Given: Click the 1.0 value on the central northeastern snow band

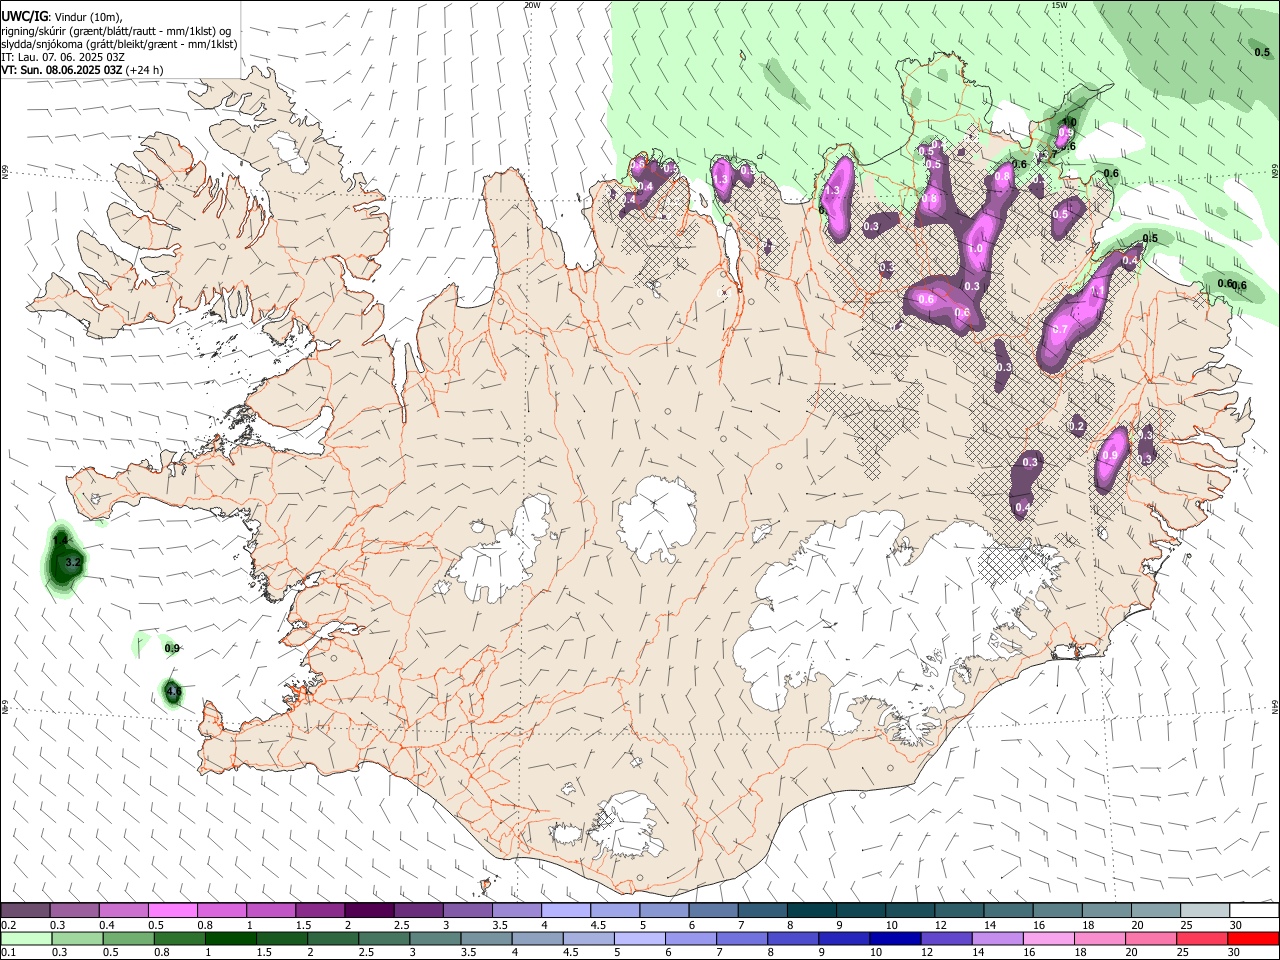Looking at the screenshot, I should tap(976, 248).
